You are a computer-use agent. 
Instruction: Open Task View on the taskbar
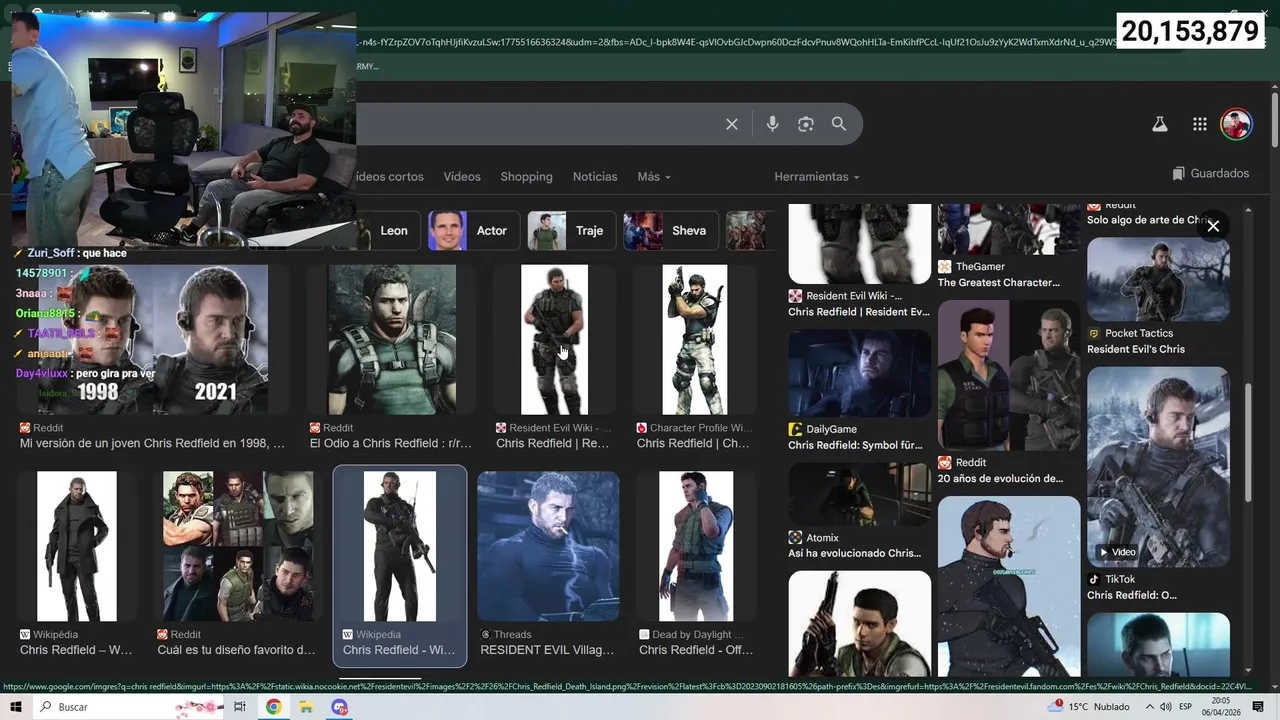click(x=240, y=707)
